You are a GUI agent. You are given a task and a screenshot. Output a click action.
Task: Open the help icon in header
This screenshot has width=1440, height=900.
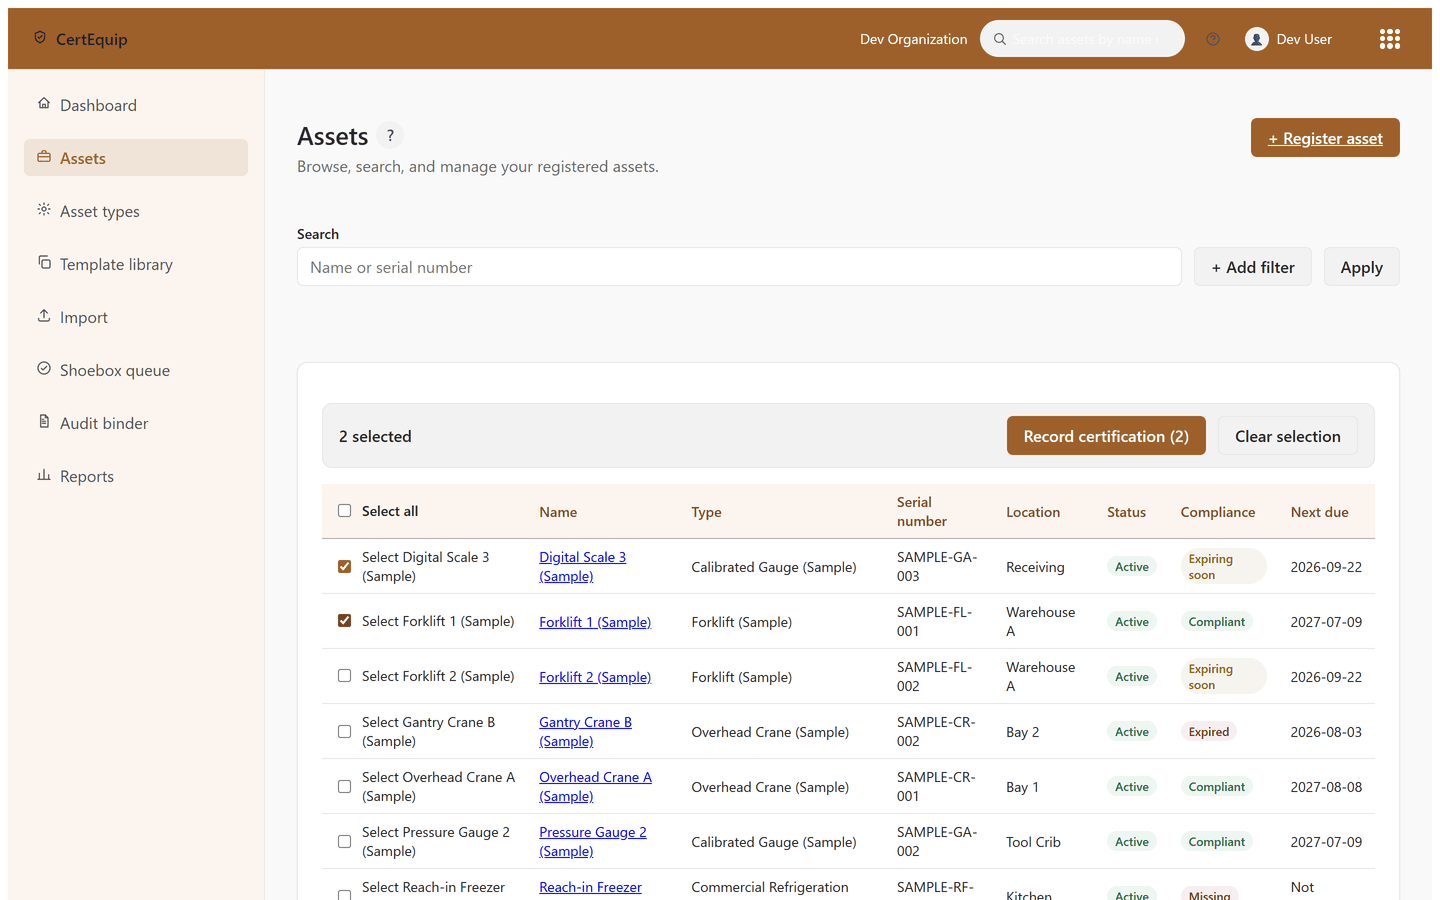(1213, 39)
